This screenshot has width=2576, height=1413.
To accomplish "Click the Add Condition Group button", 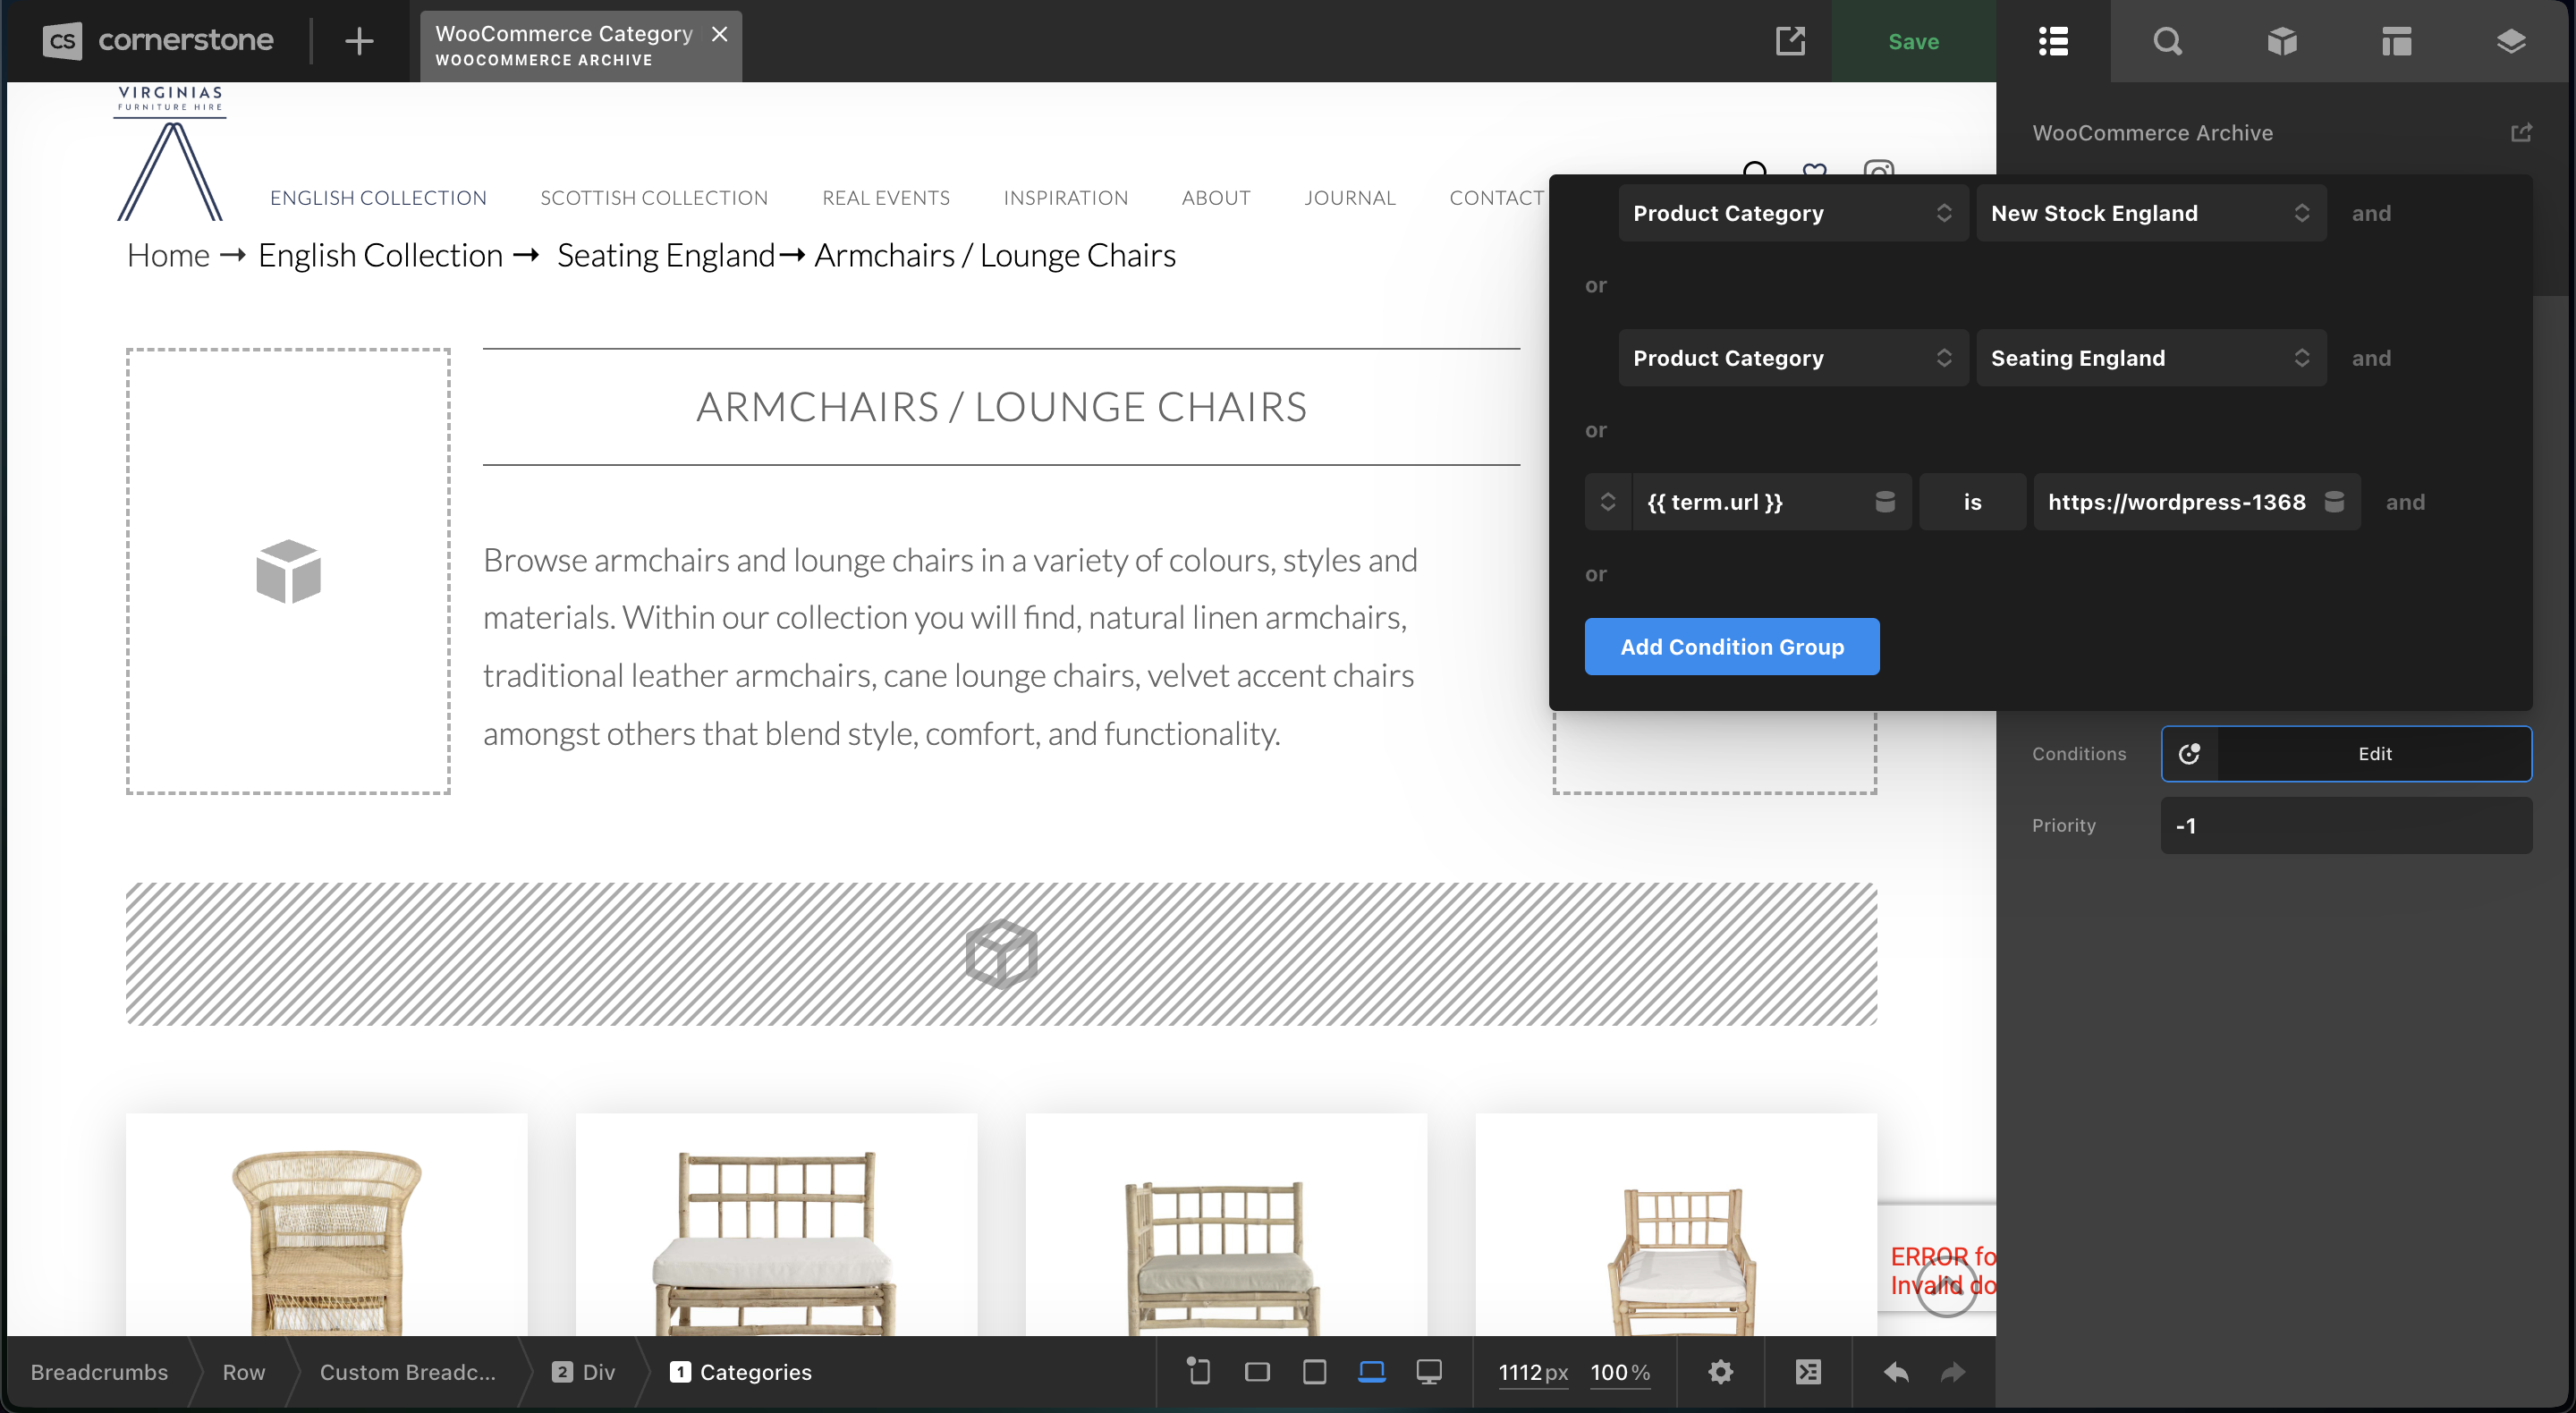I will point(1731,647).
